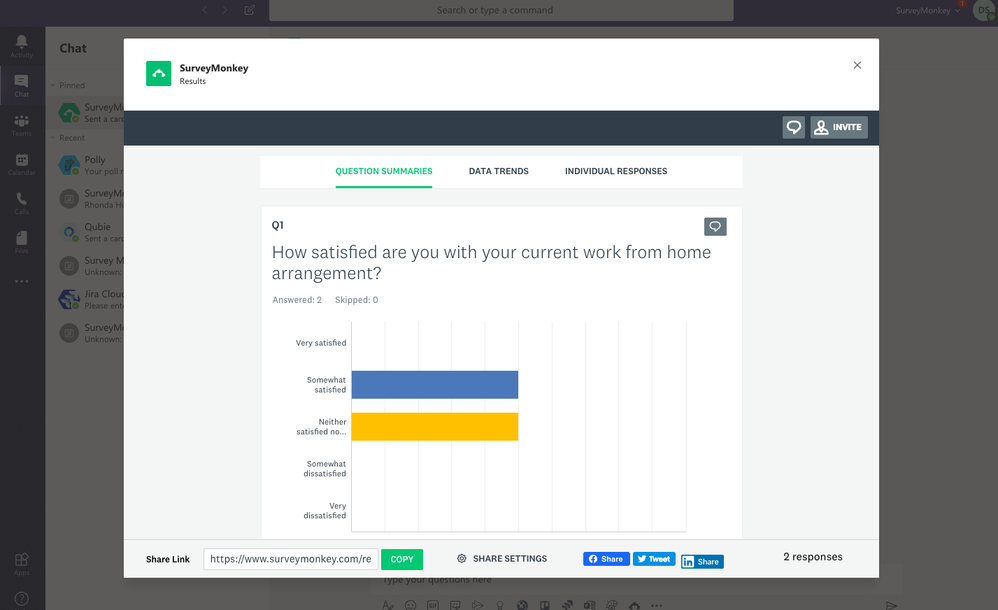Open Calls in the left sidebar
The image size is (998, 610).
(22, 204)
